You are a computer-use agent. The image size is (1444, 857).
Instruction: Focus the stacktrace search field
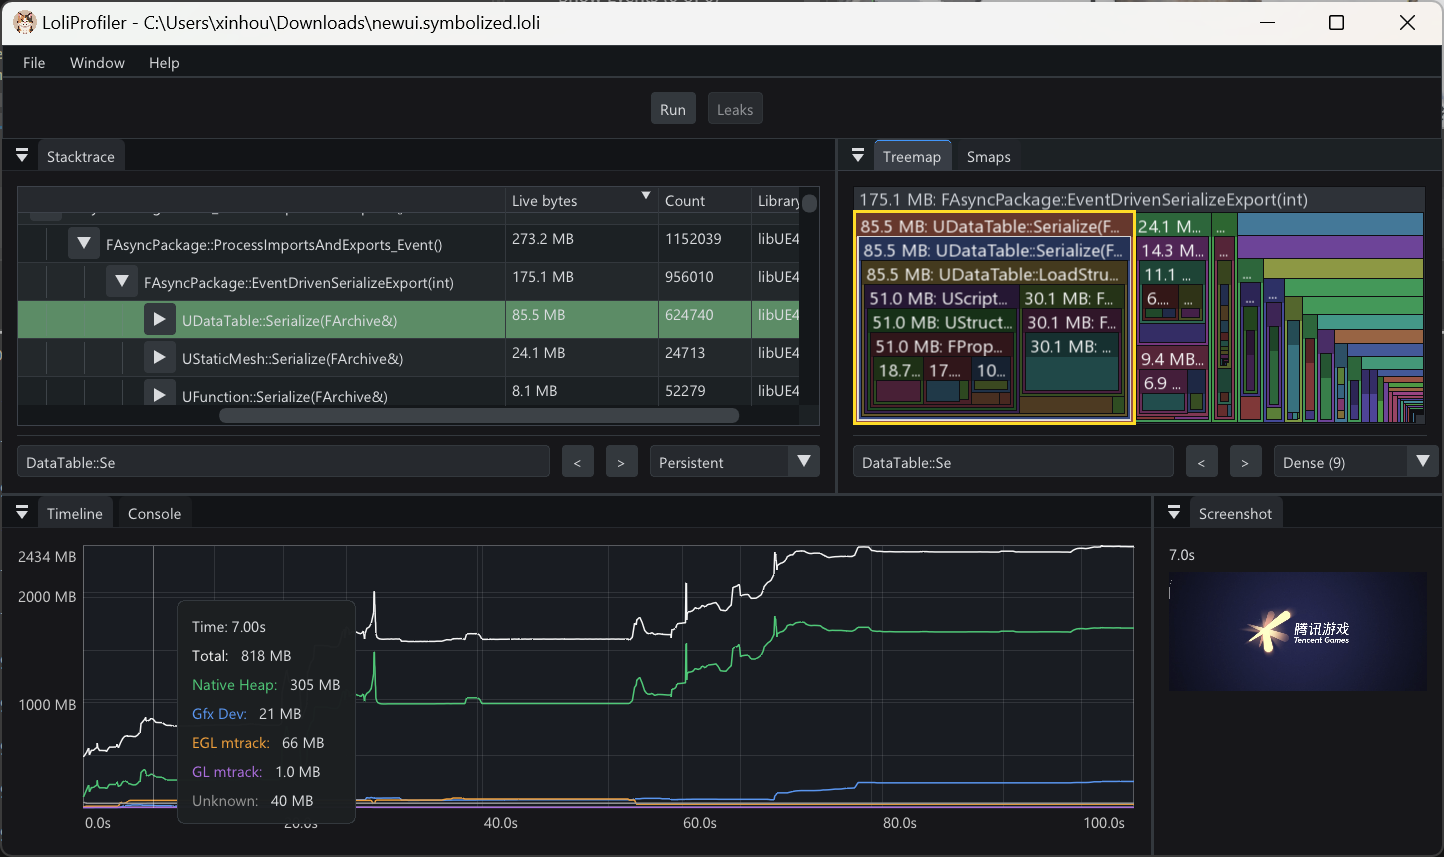(x=283, y=462)
